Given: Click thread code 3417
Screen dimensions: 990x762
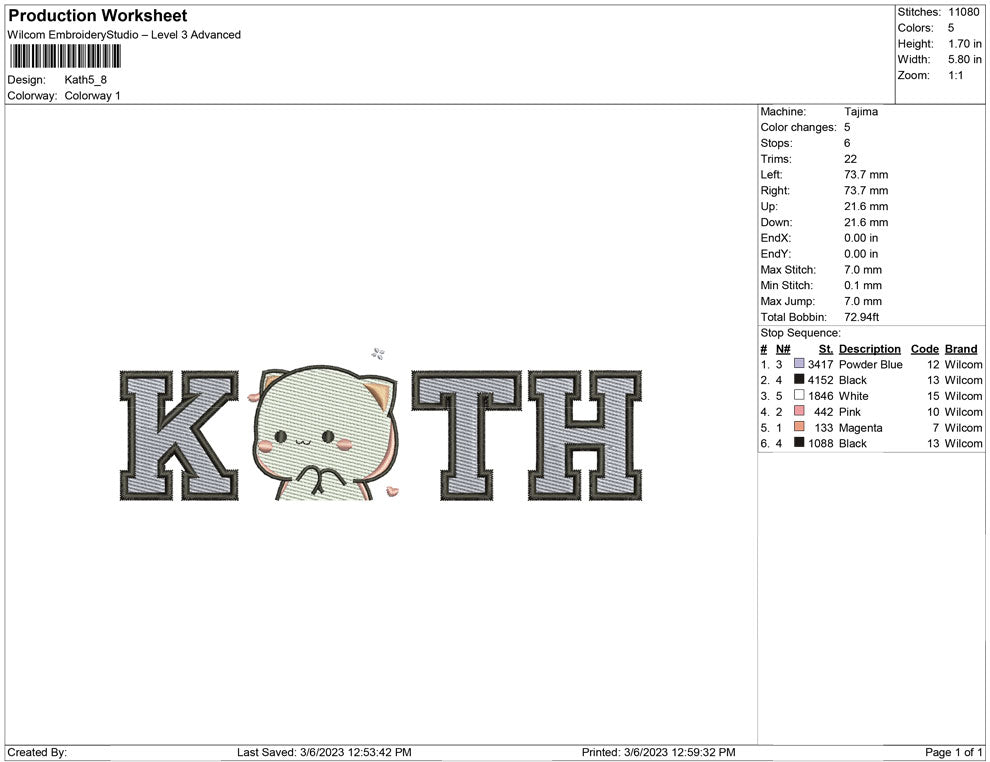Looking at the screenshot, I should pyautogui.click(x=820, y=364).
